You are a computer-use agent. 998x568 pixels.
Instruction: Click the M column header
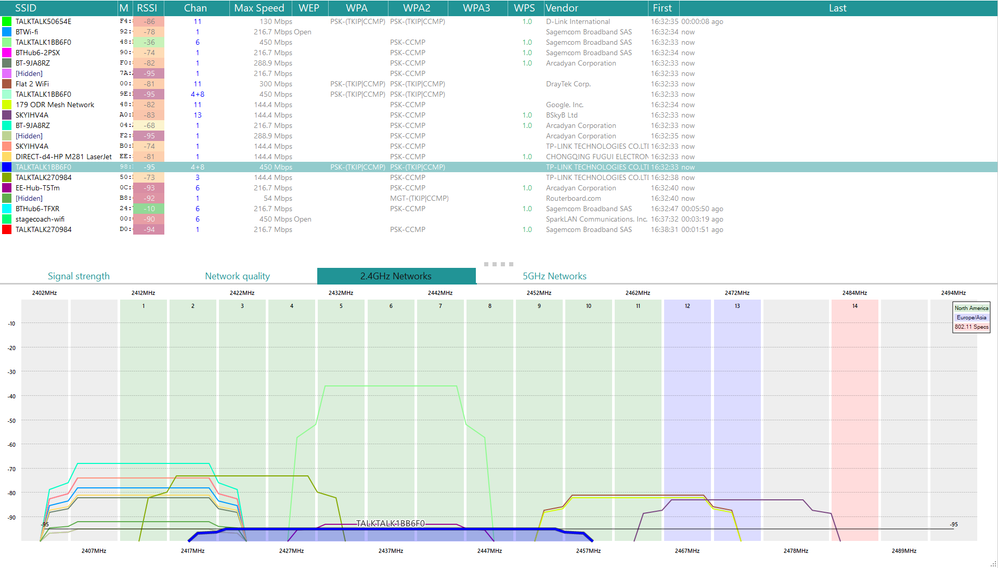click(124, 8)
